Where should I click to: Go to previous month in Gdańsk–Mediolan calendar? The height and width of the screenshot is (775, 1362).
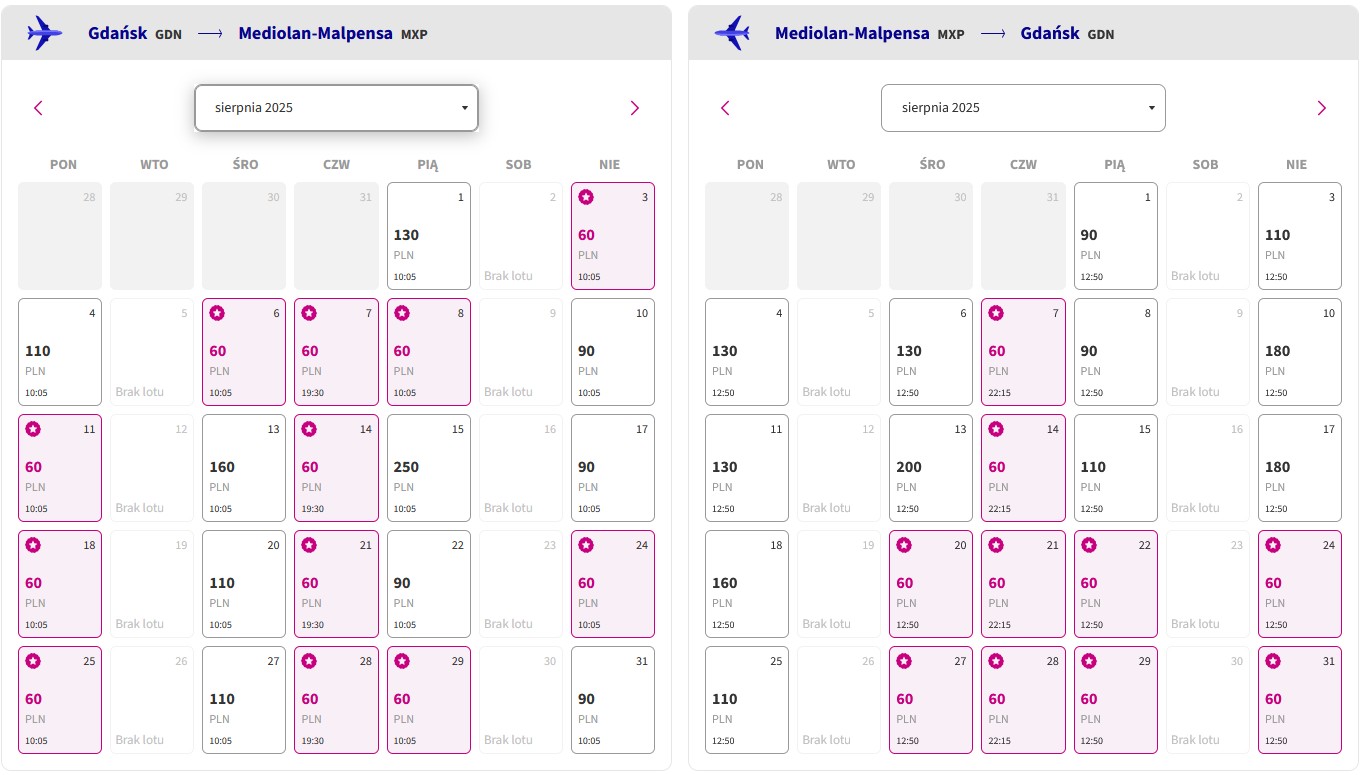[38, 108]
